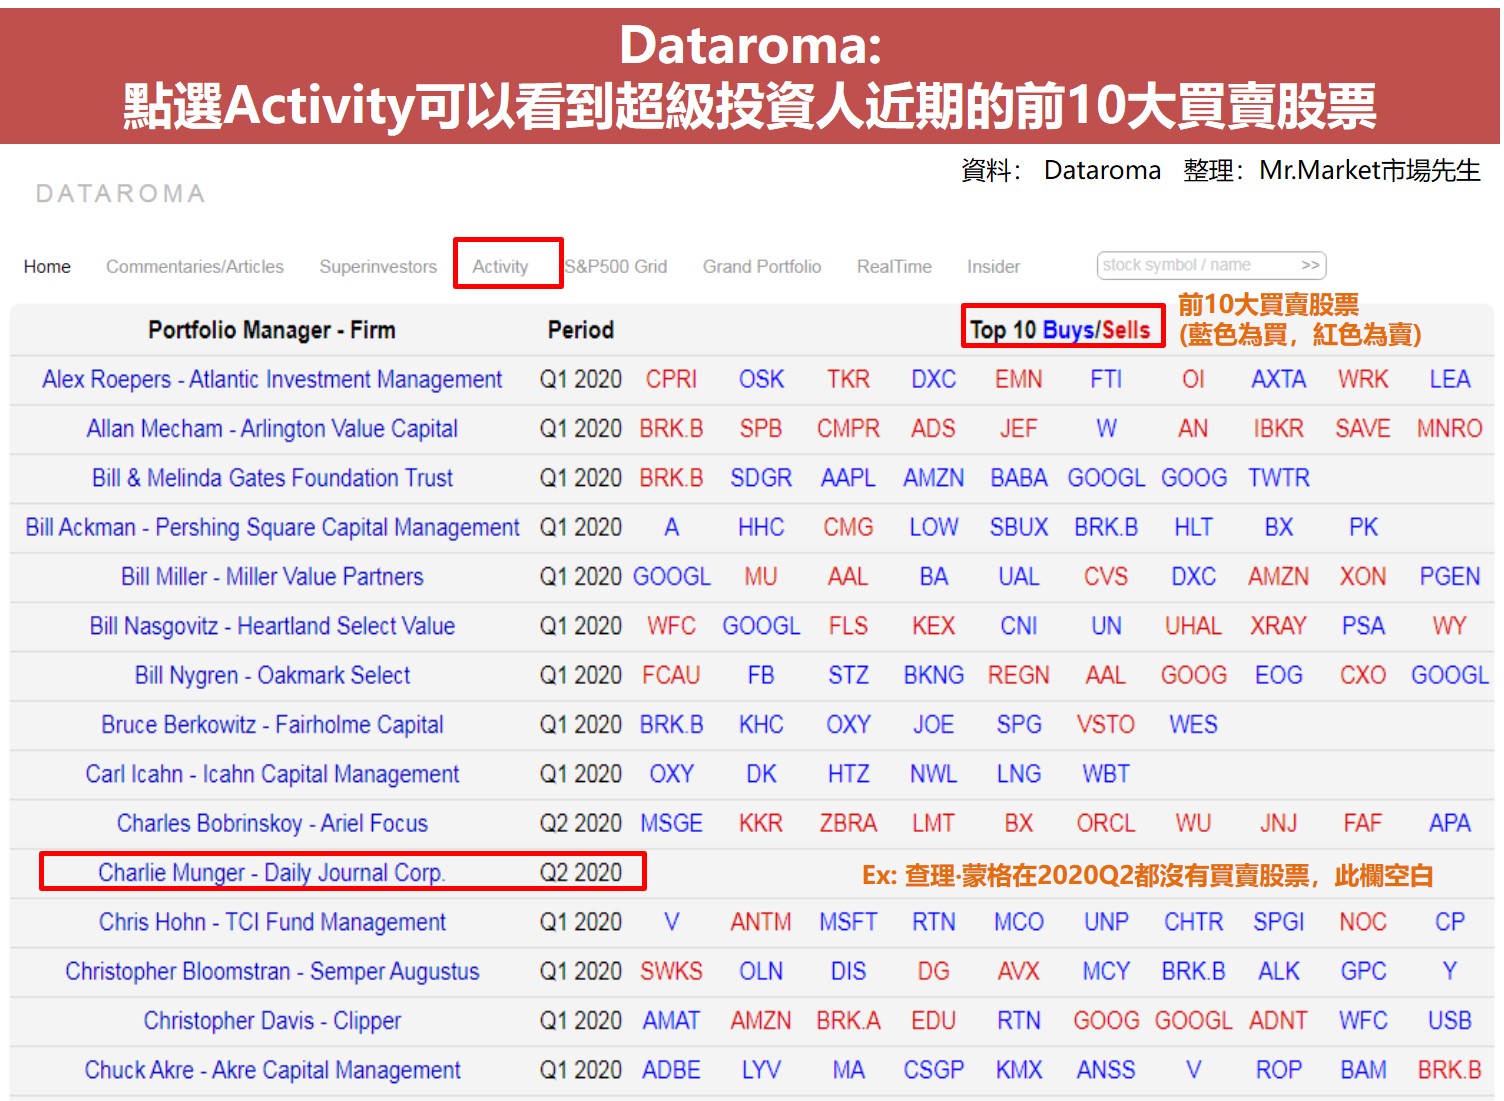Click REGN ticker in Bill Nygren row

1019,675
